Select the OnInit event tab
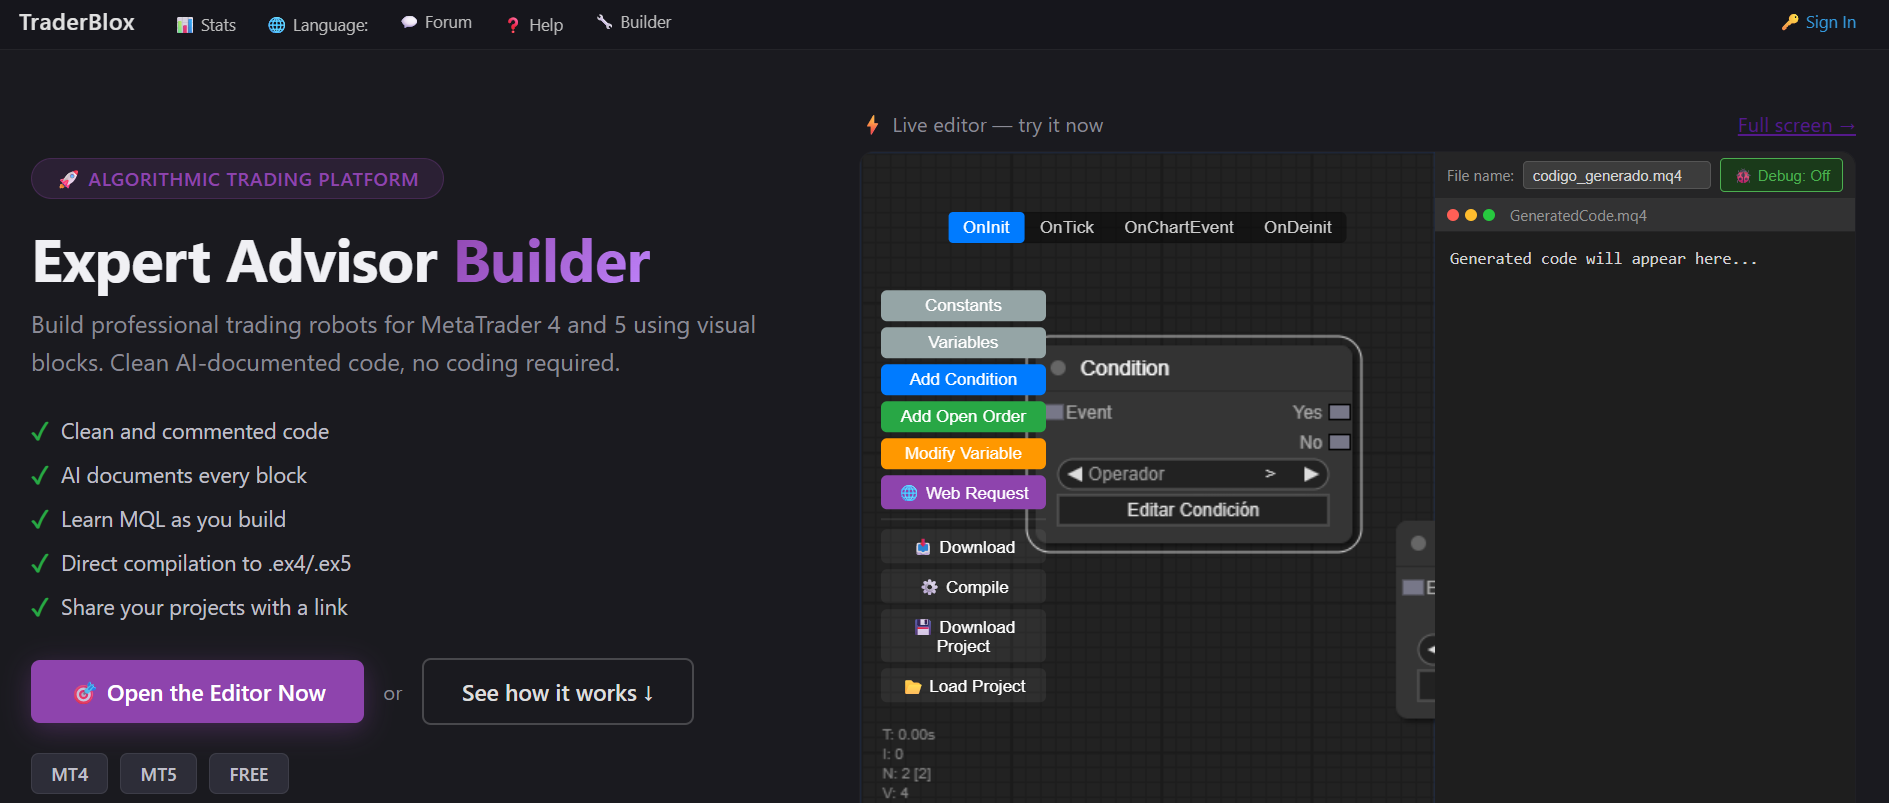 tap(986, 227)
